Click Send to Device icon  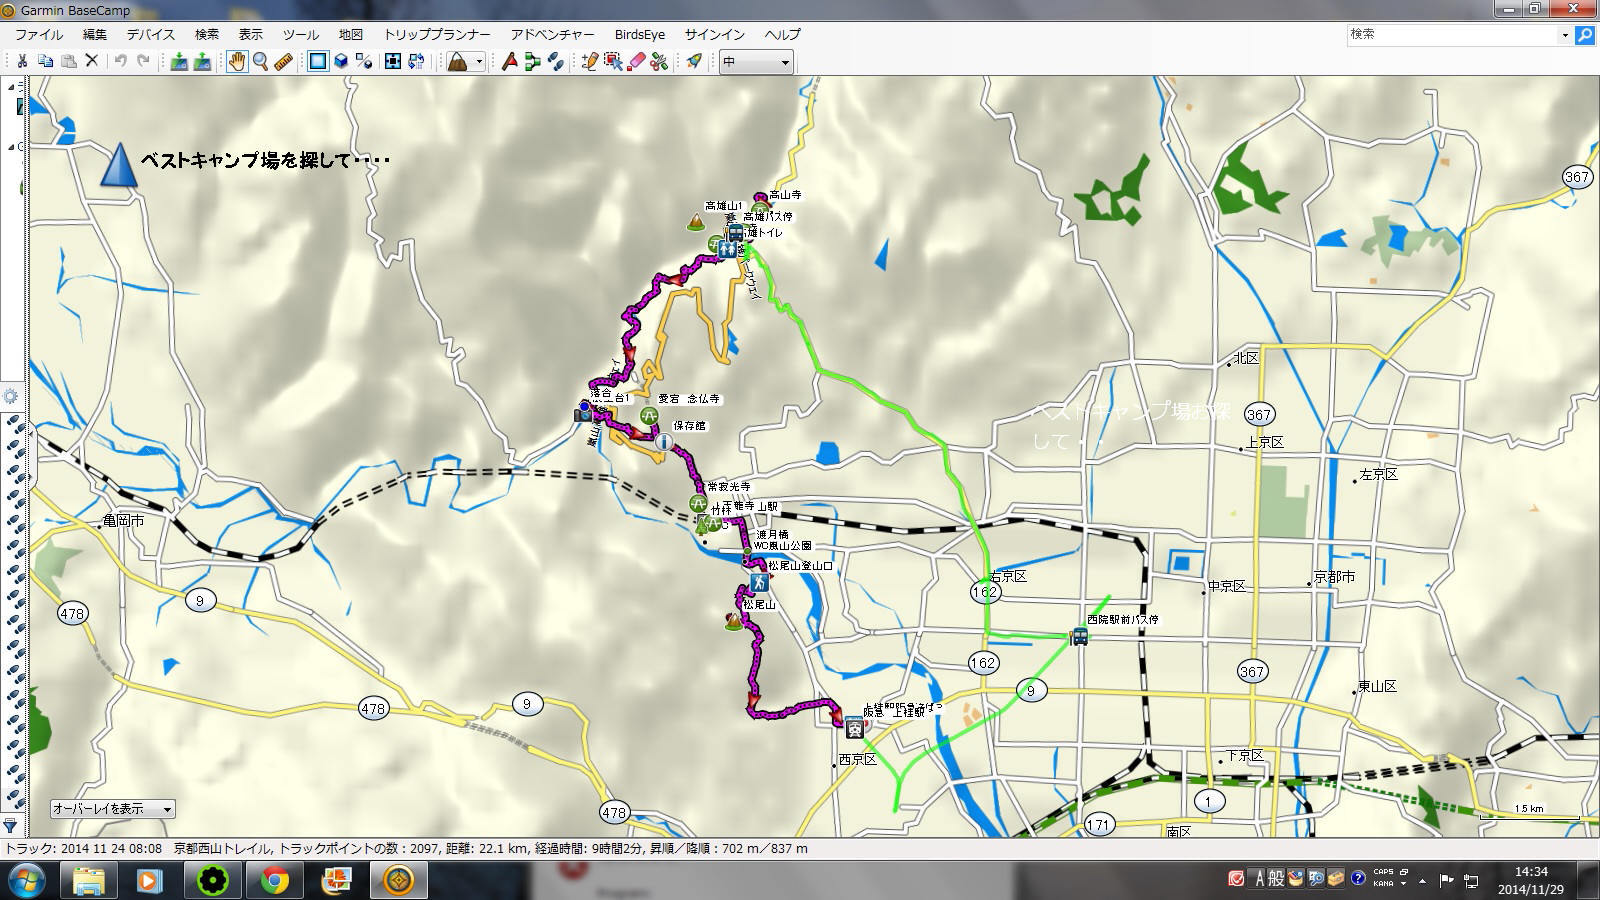pyautogui.click(x=179, y=61)
